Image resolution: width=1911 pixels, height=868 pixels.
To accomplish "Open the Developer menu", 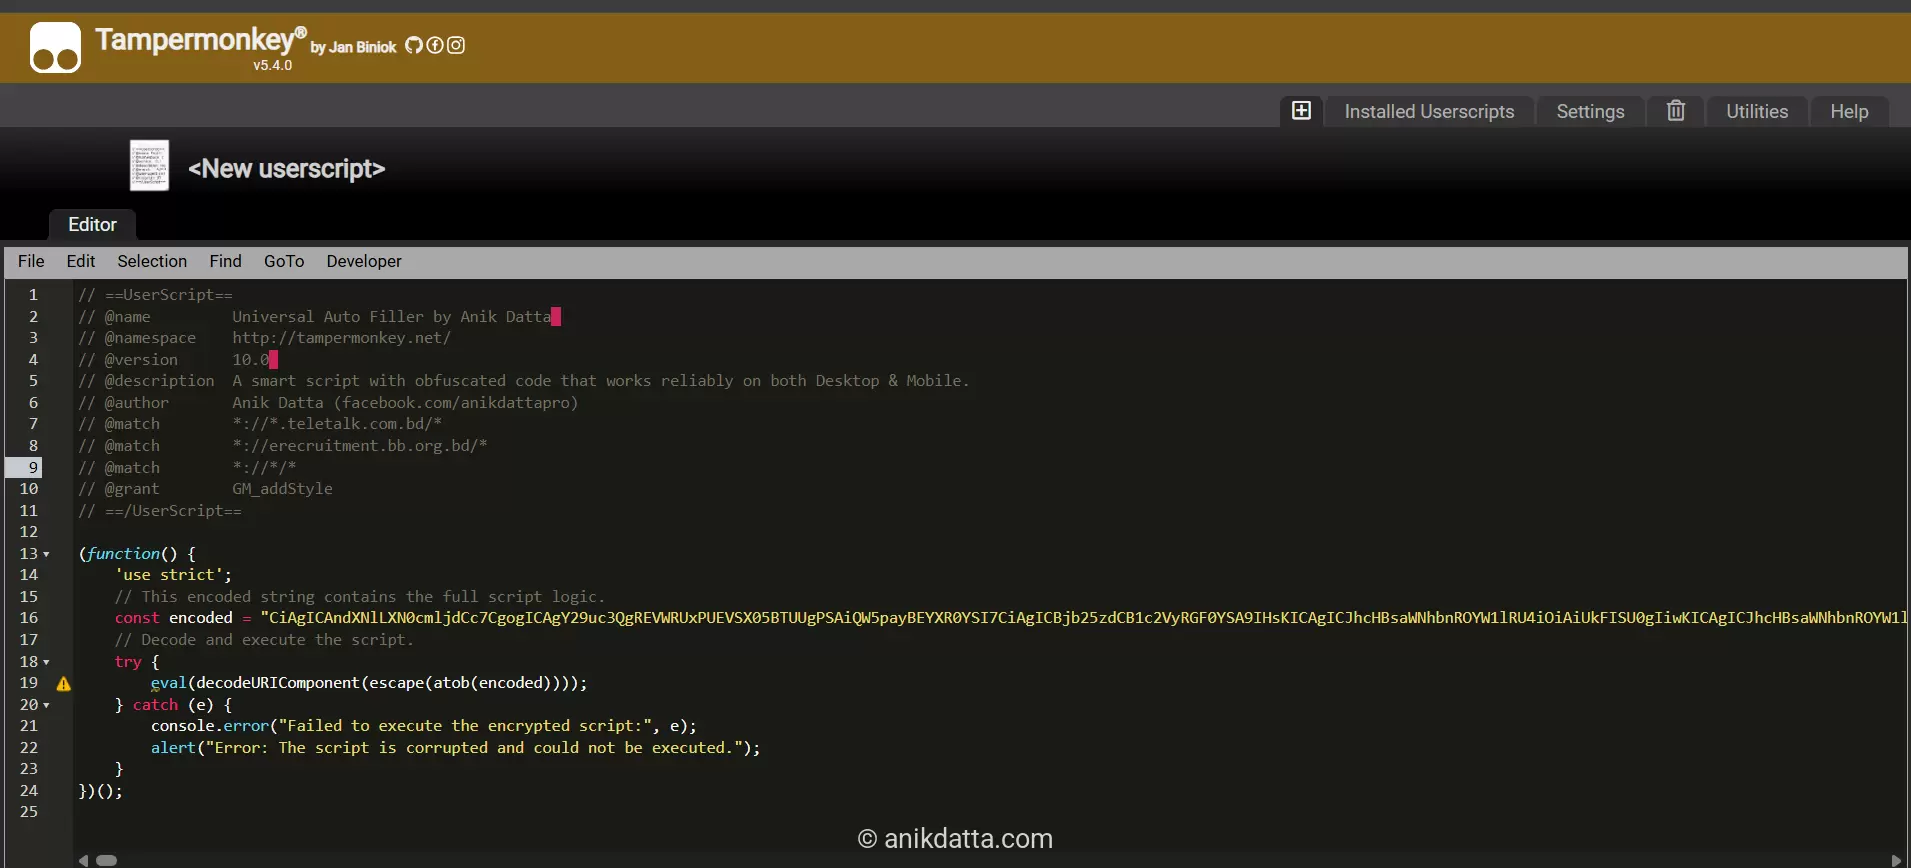I will [x=364, y=261].
